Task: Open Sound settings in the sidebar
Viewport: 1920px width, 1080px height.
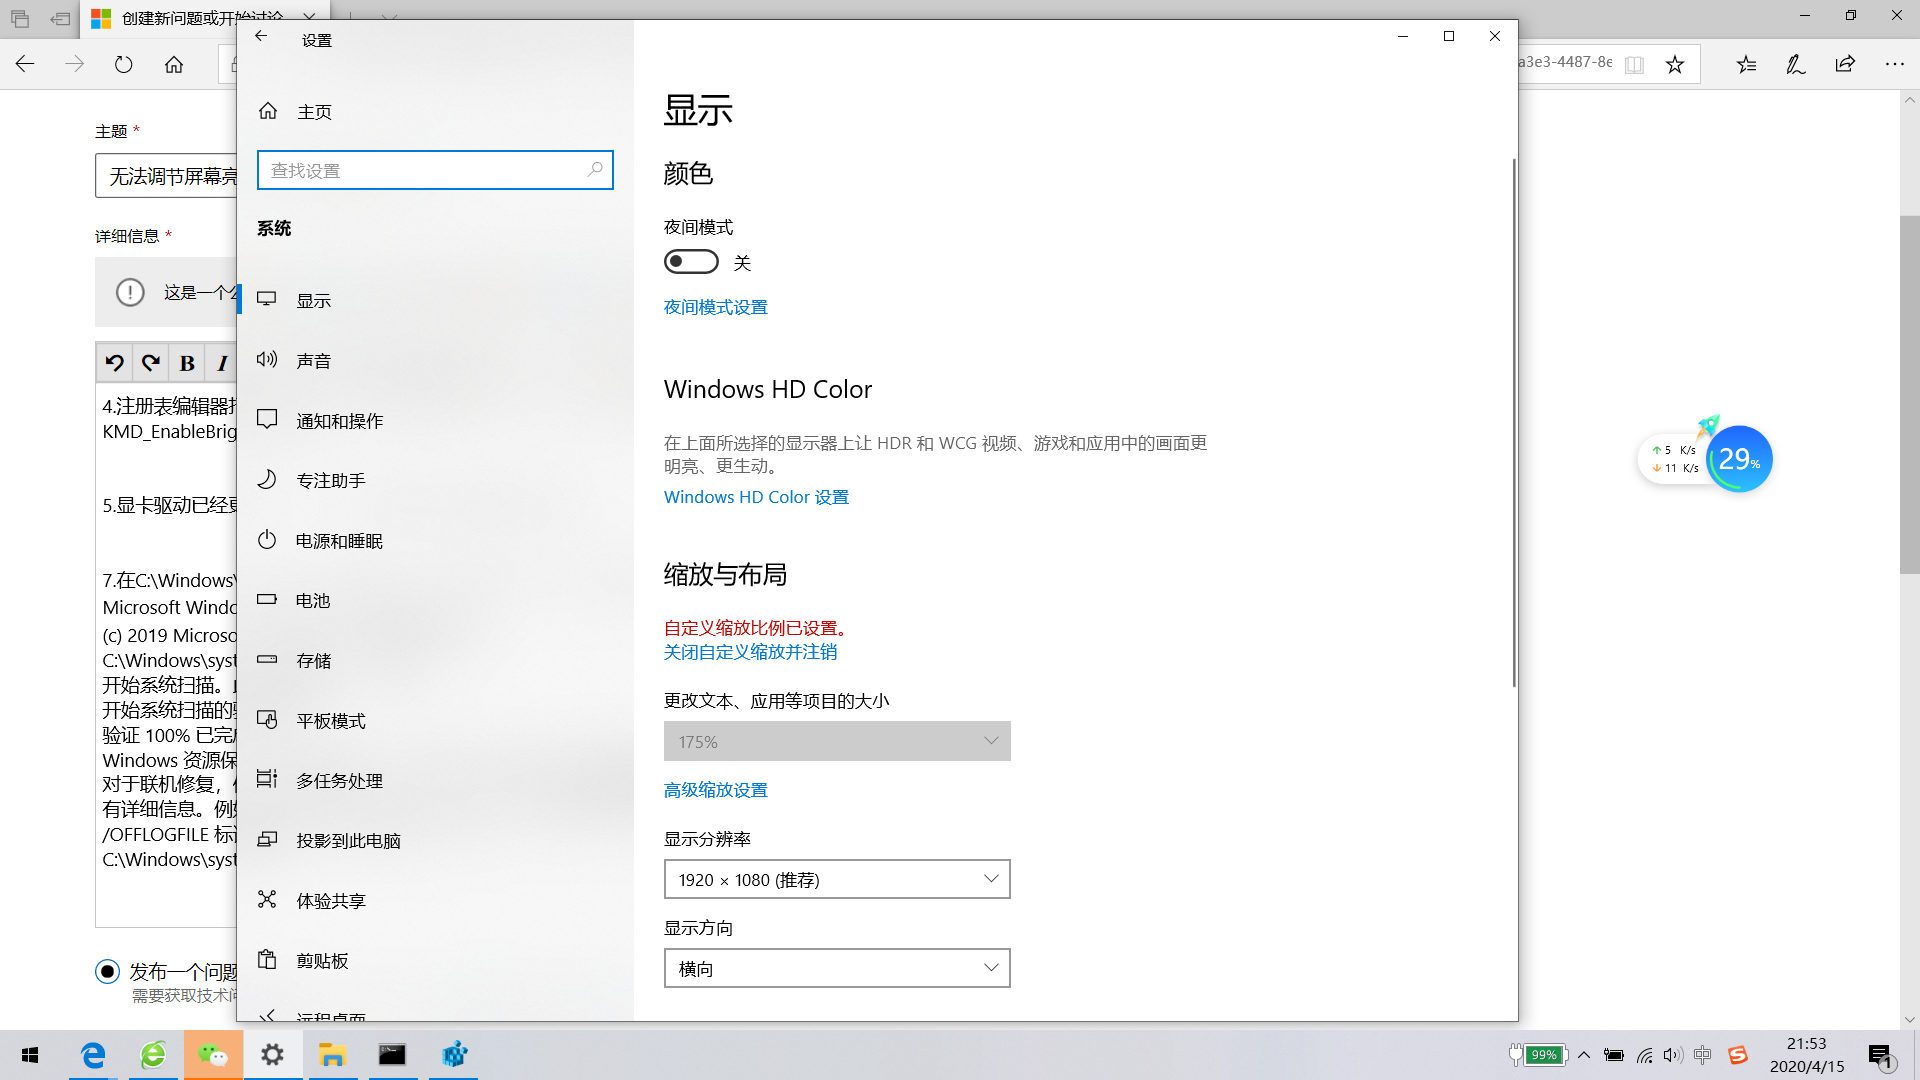Action: pyautogui.click(x=313, y=361)
